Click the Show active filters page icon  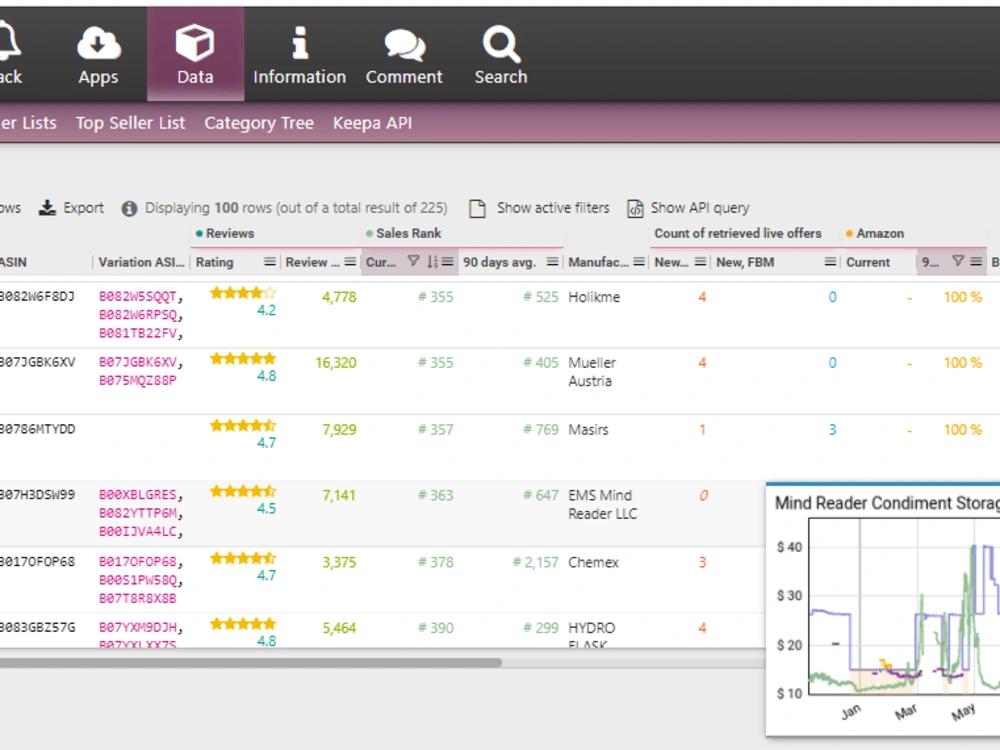[x=477, y=209]
